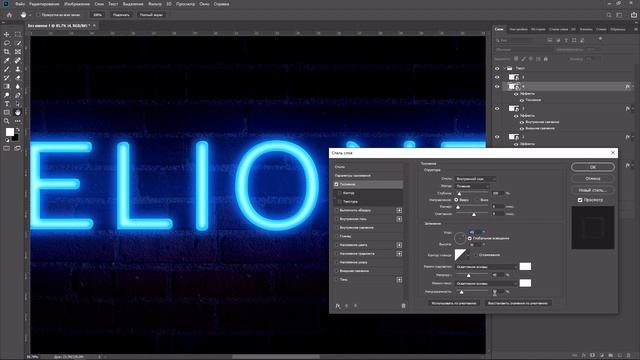Toggle the Глобальное освещение checkbox
This screenshot has height=360, width=640.
click(470, 238)
